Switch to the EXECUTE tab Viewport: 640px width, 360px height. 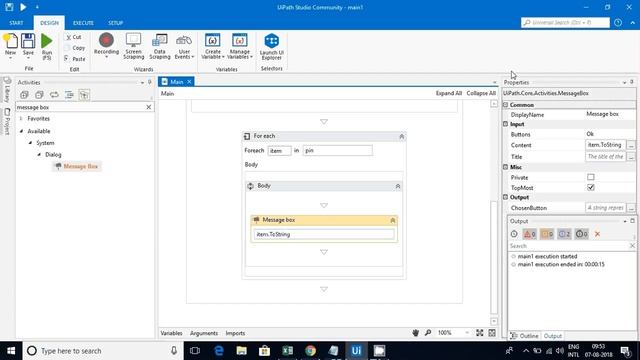[83, 23]
